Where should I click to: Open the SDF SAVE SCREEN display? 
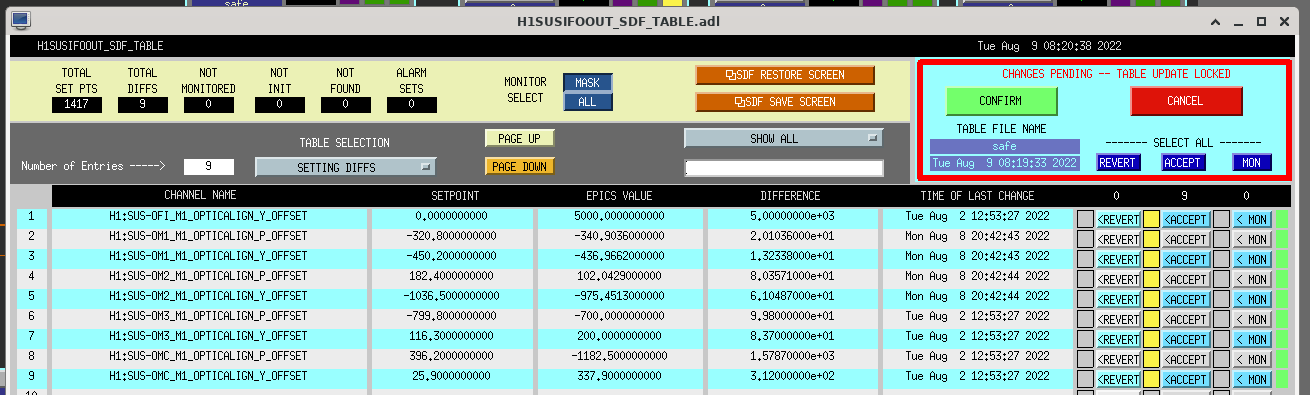785,102
